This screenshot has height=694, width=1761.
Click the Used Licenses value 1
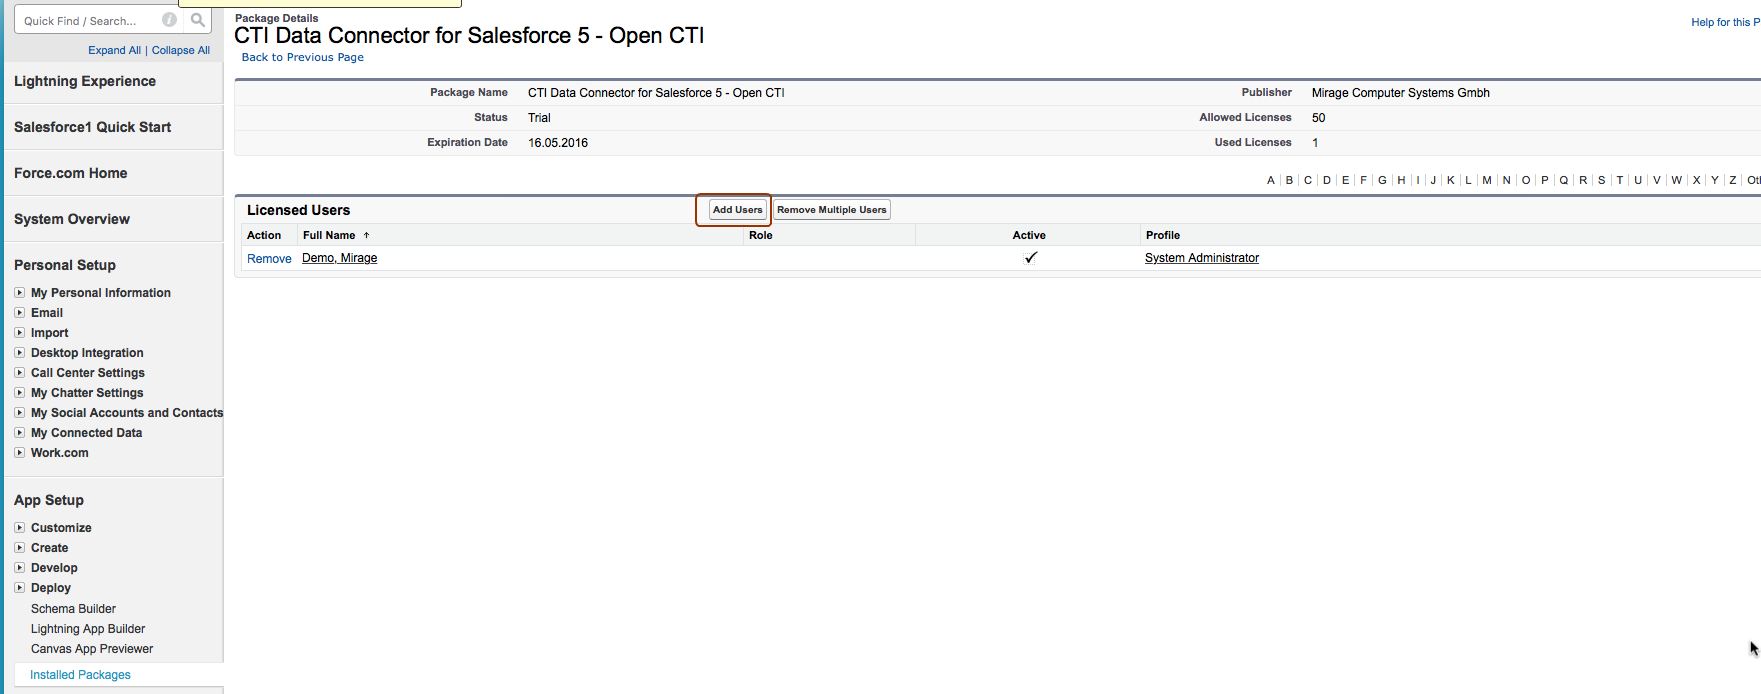tap(1315, 143)
